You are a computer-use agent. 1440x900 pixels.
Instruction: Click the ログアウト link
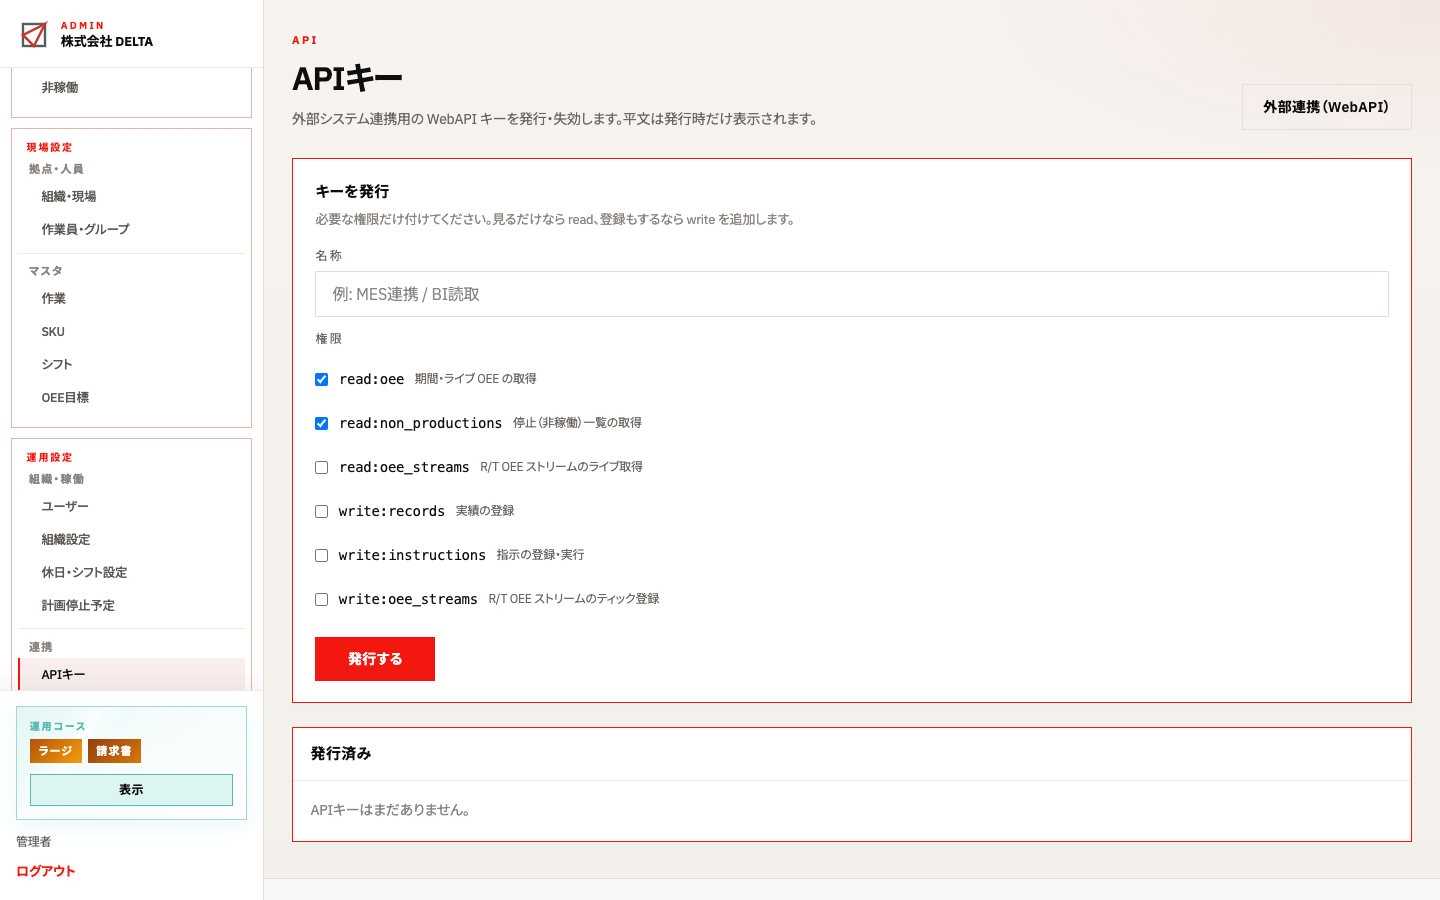coord(46,871)
